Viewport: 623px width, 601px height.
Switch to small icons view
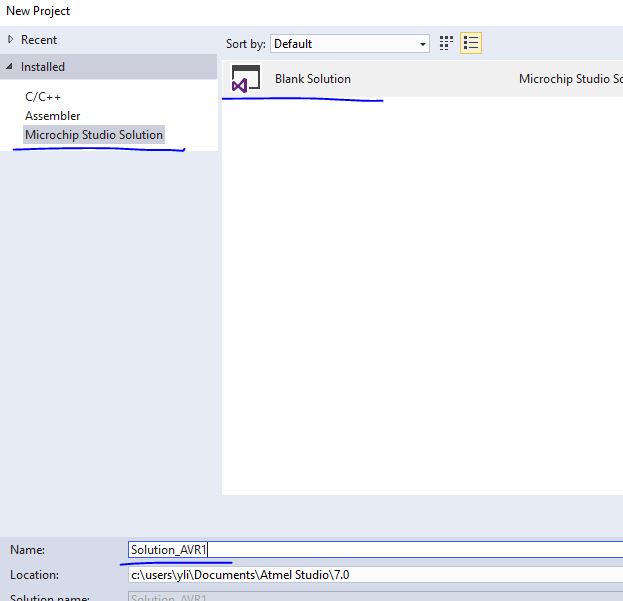pos(446,43)
